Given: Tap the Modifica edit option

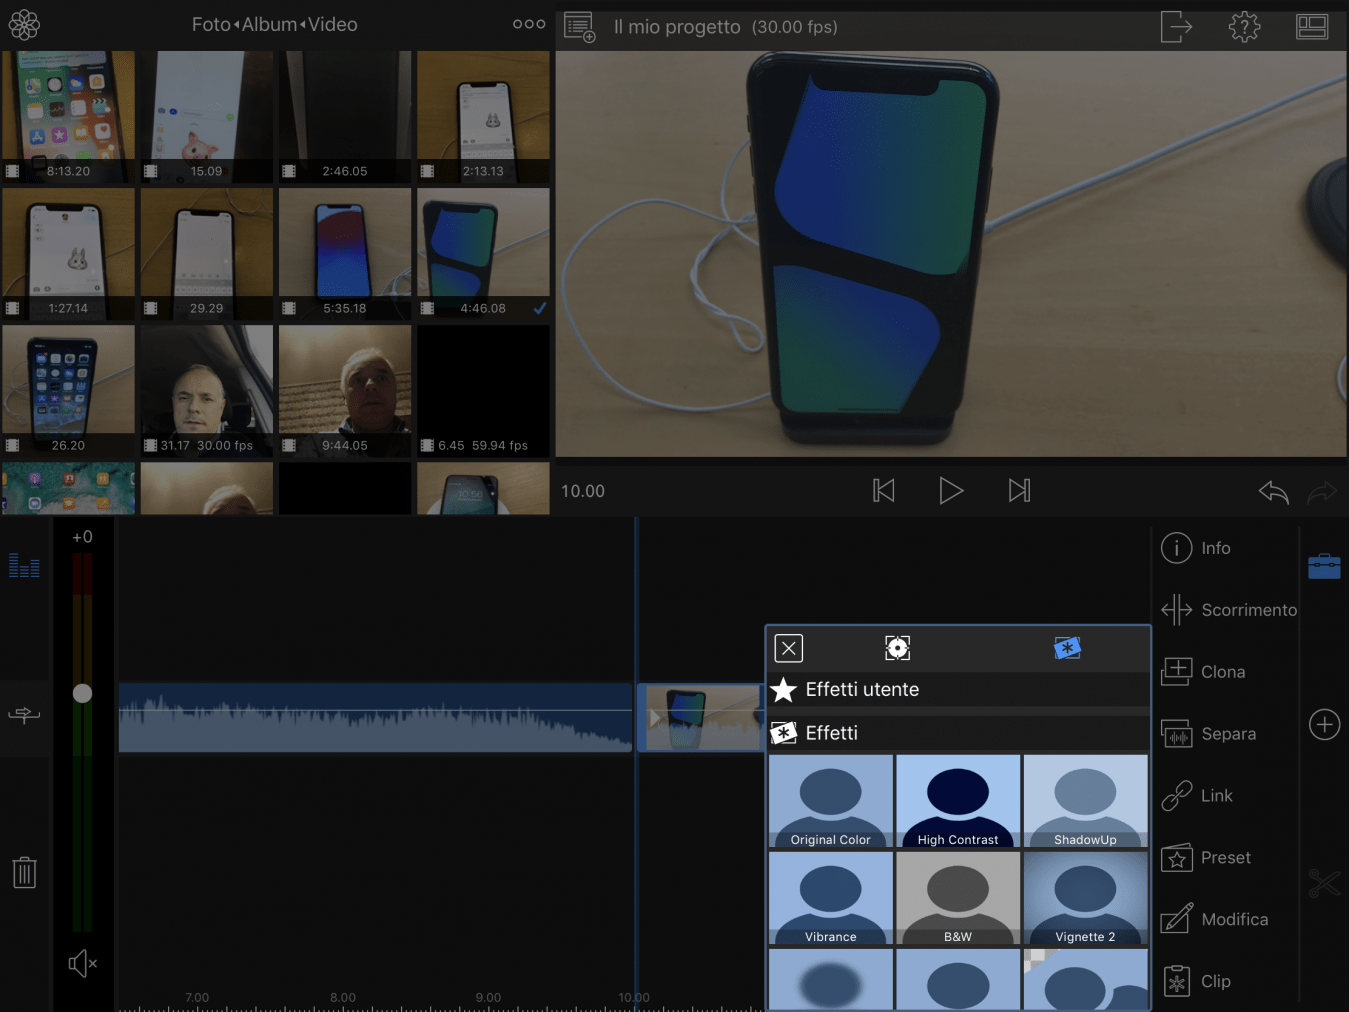Looking at the screenshot, I should (x=1214, y=920).
